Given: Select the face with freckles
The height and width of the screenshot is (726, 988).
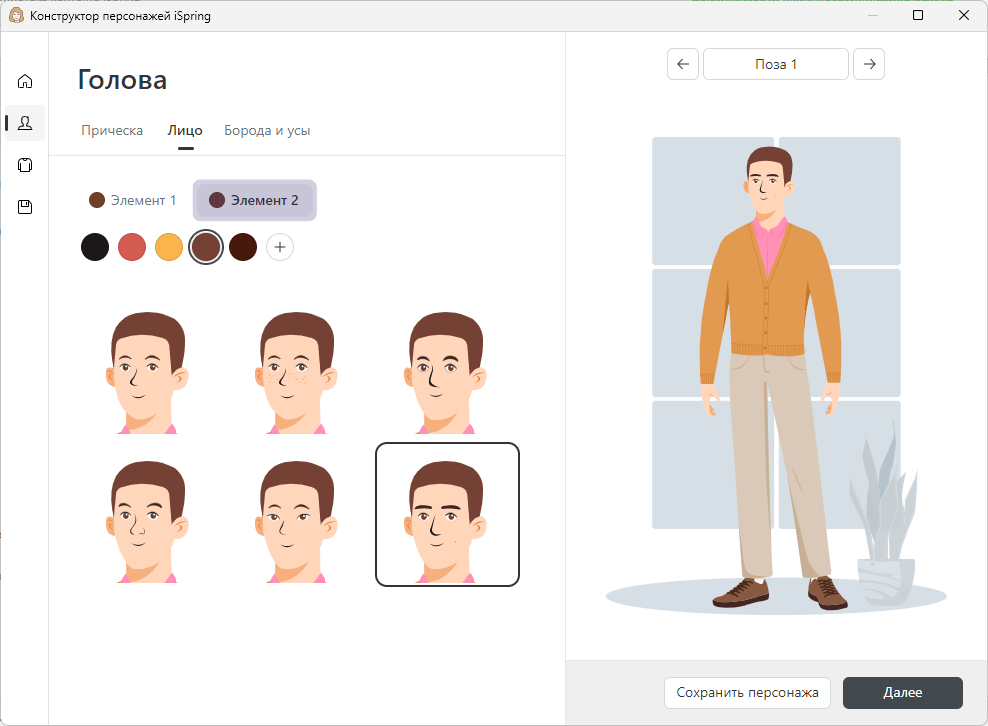Looking at the screenshot, I should click(x=296, y=372).
